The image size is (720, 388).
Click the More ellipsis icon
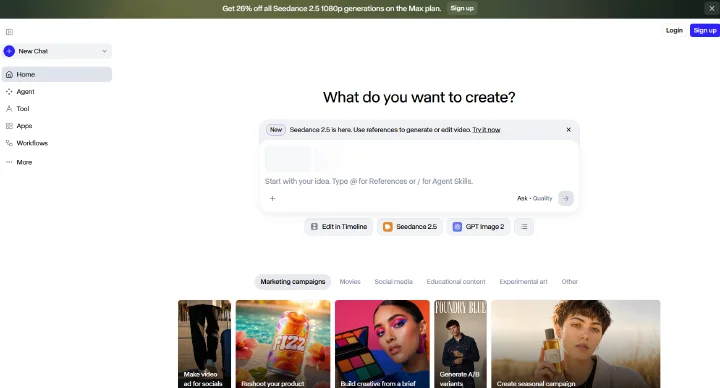point(9,162)
